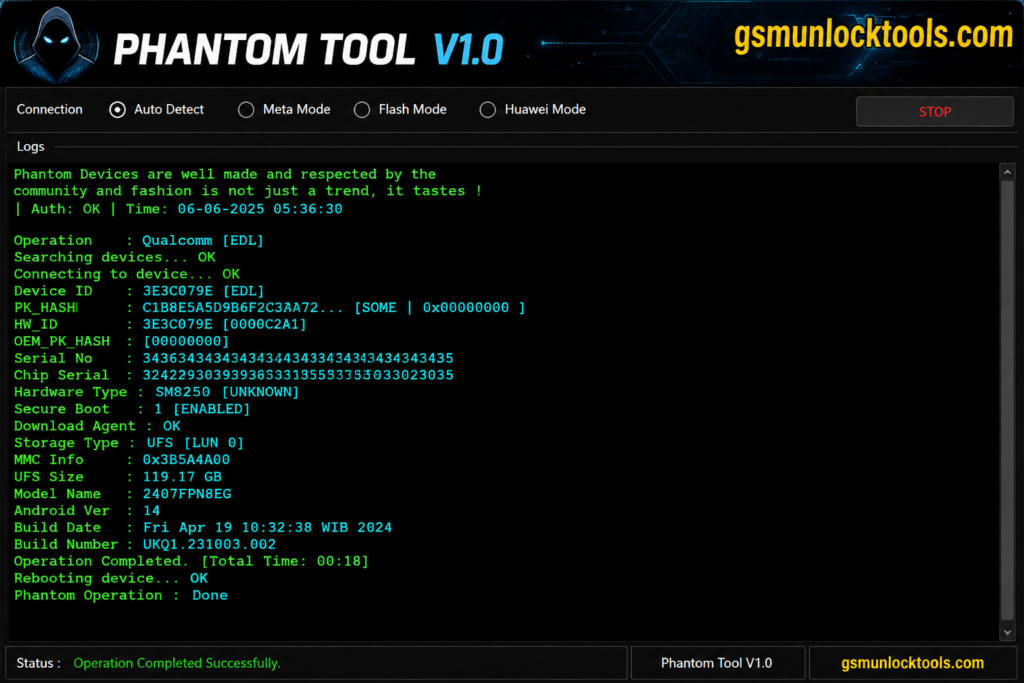Click the Build Number UKQ1.231003.002 line
The image size is (1024, 683).
(145, 545)
